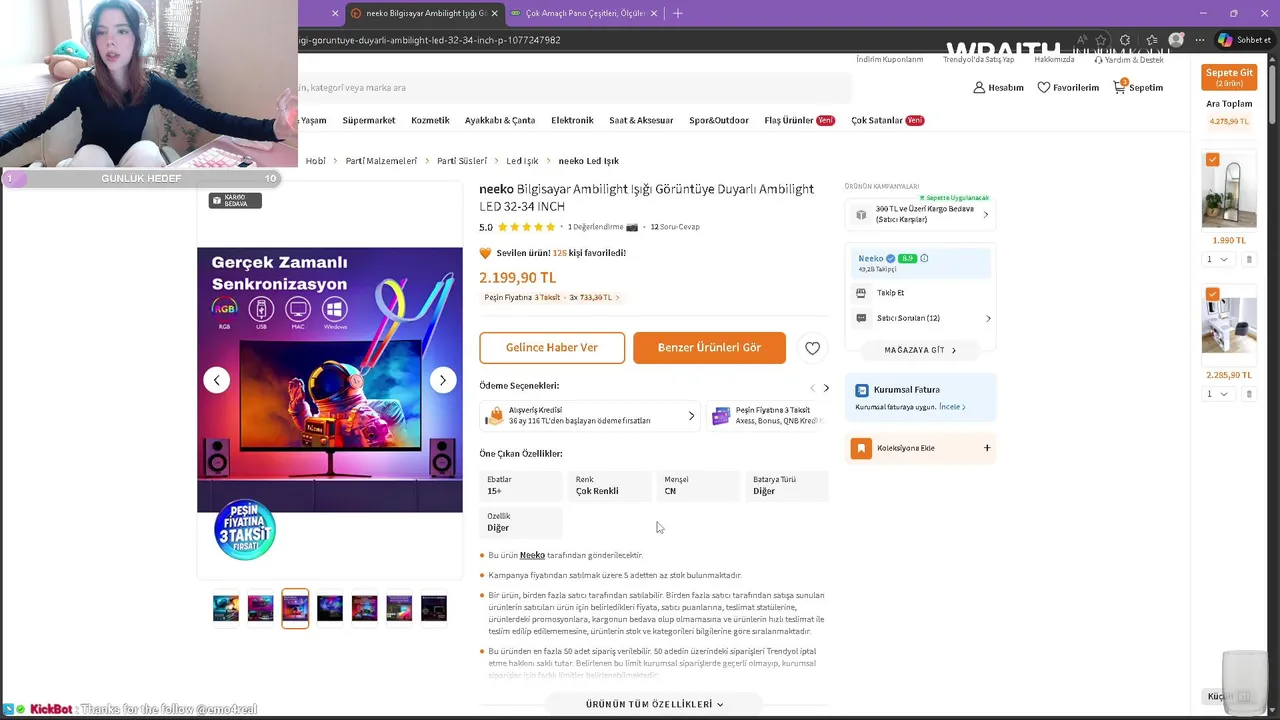This screenshot has height=720, width=1280.
Task: Select the last product thumbnail in gallery strip
Action: pyautogui.click(x=434, y=608)
